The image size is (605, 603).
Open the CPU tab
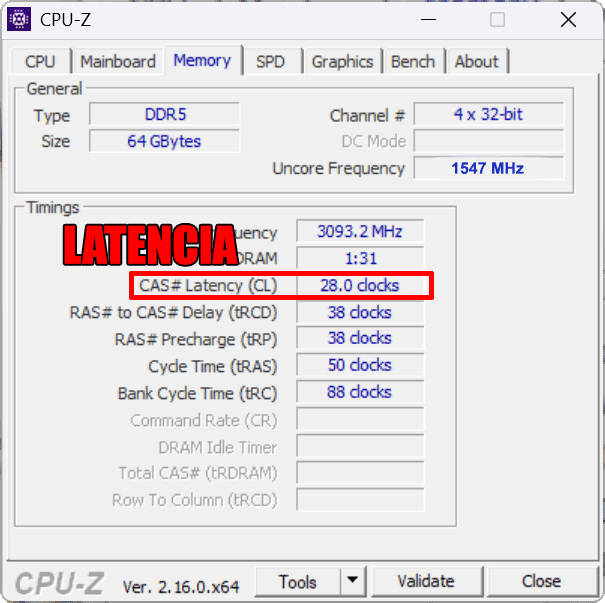pyautogui.click(x=40, y=61)
